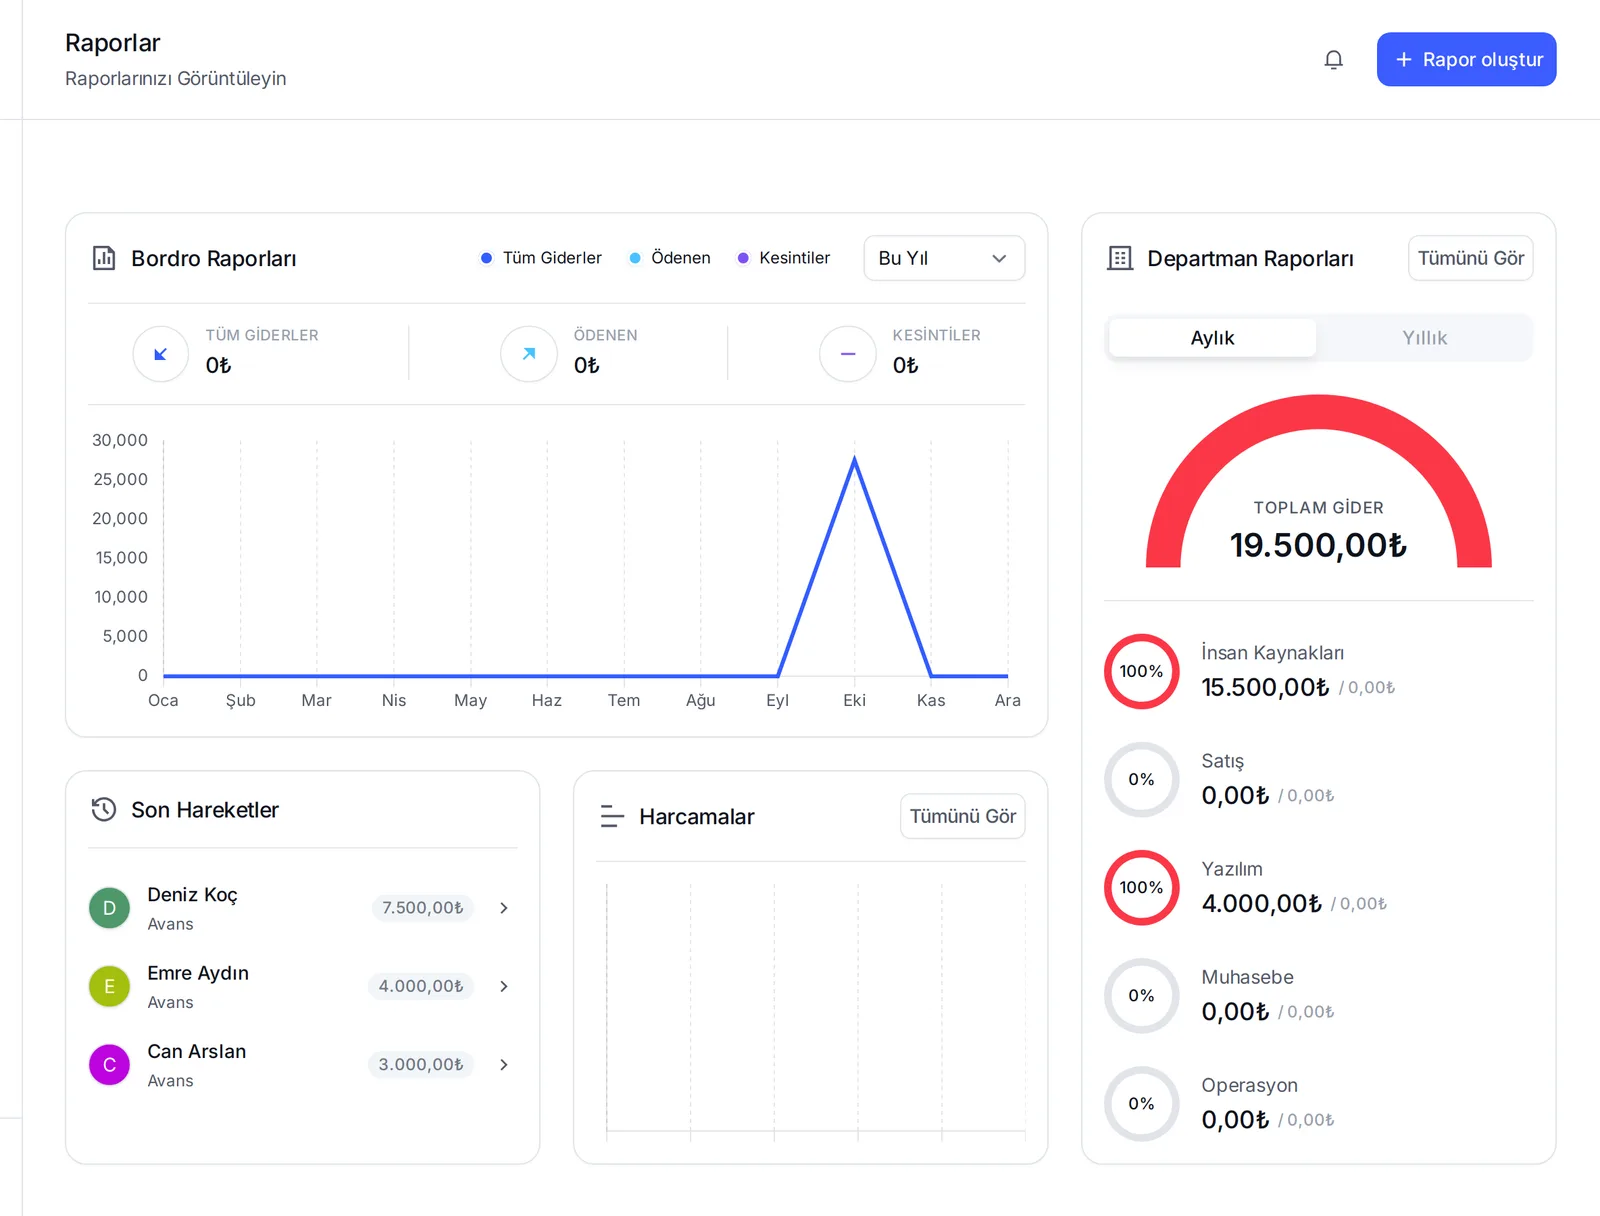The image size is (1600, 1216).
Task: Click Can Arslan's purple C avatar
Action: point(110,1065)
